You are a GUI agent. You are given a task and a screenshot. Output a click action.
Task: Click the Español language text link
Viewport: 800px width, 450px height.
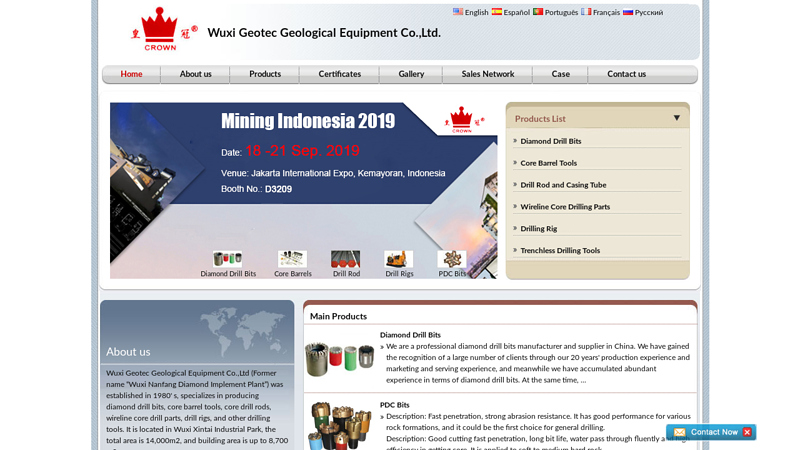[516, 12]
